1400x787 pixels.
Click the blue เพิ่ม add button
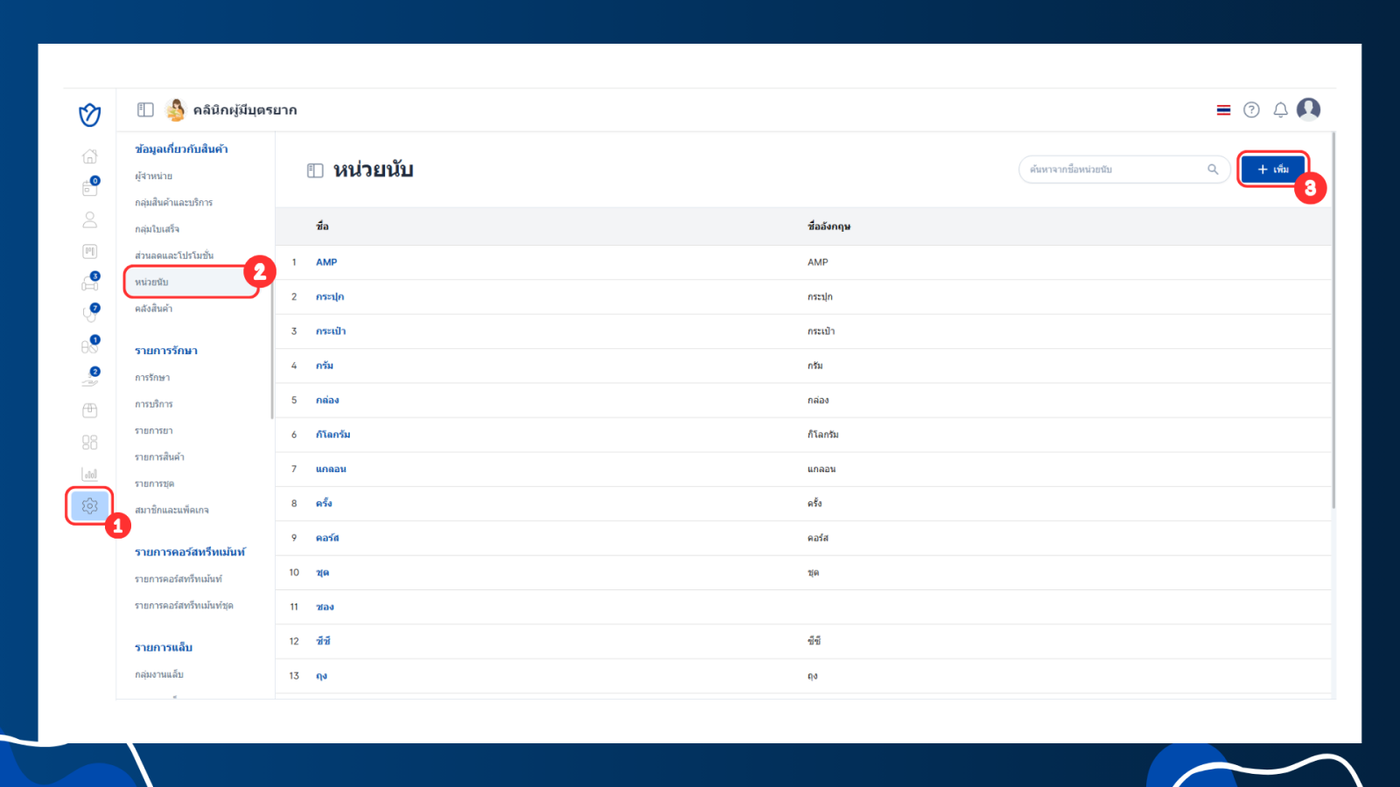coord(1273,170)
